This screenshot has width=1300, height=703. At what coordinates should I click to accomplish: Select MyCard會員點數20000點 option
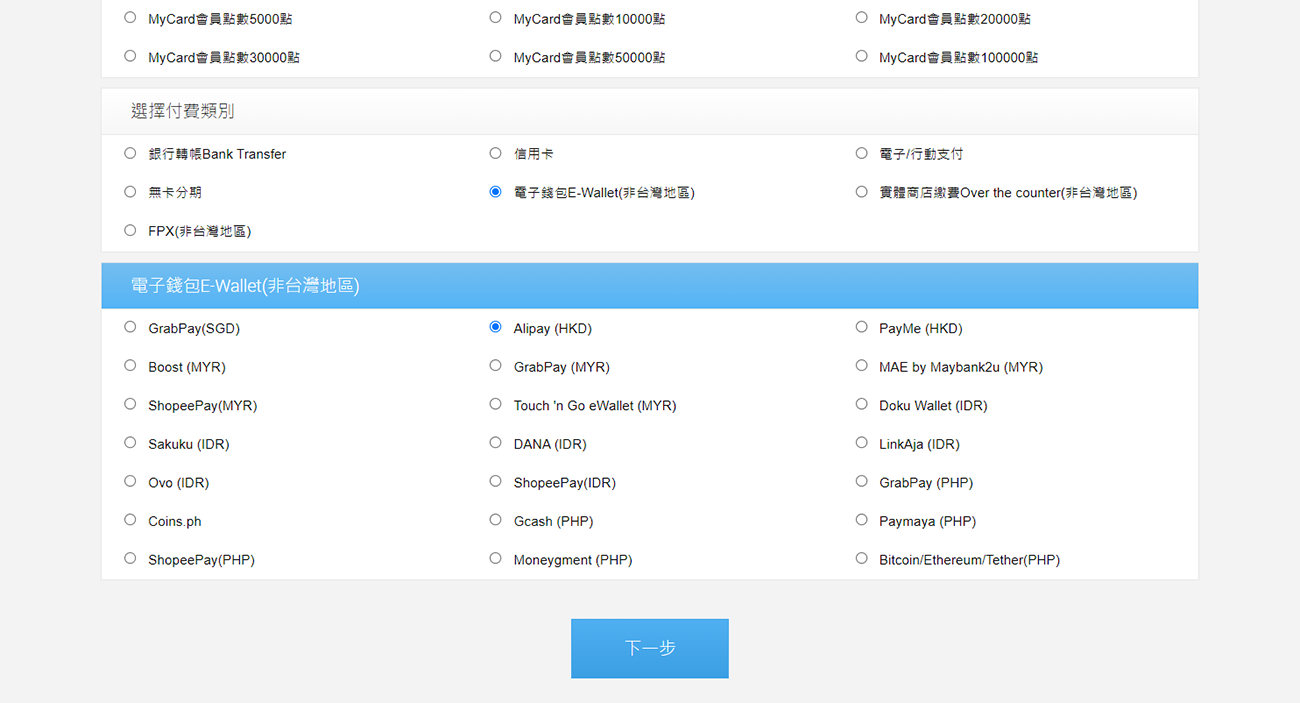tap(861, 18)
